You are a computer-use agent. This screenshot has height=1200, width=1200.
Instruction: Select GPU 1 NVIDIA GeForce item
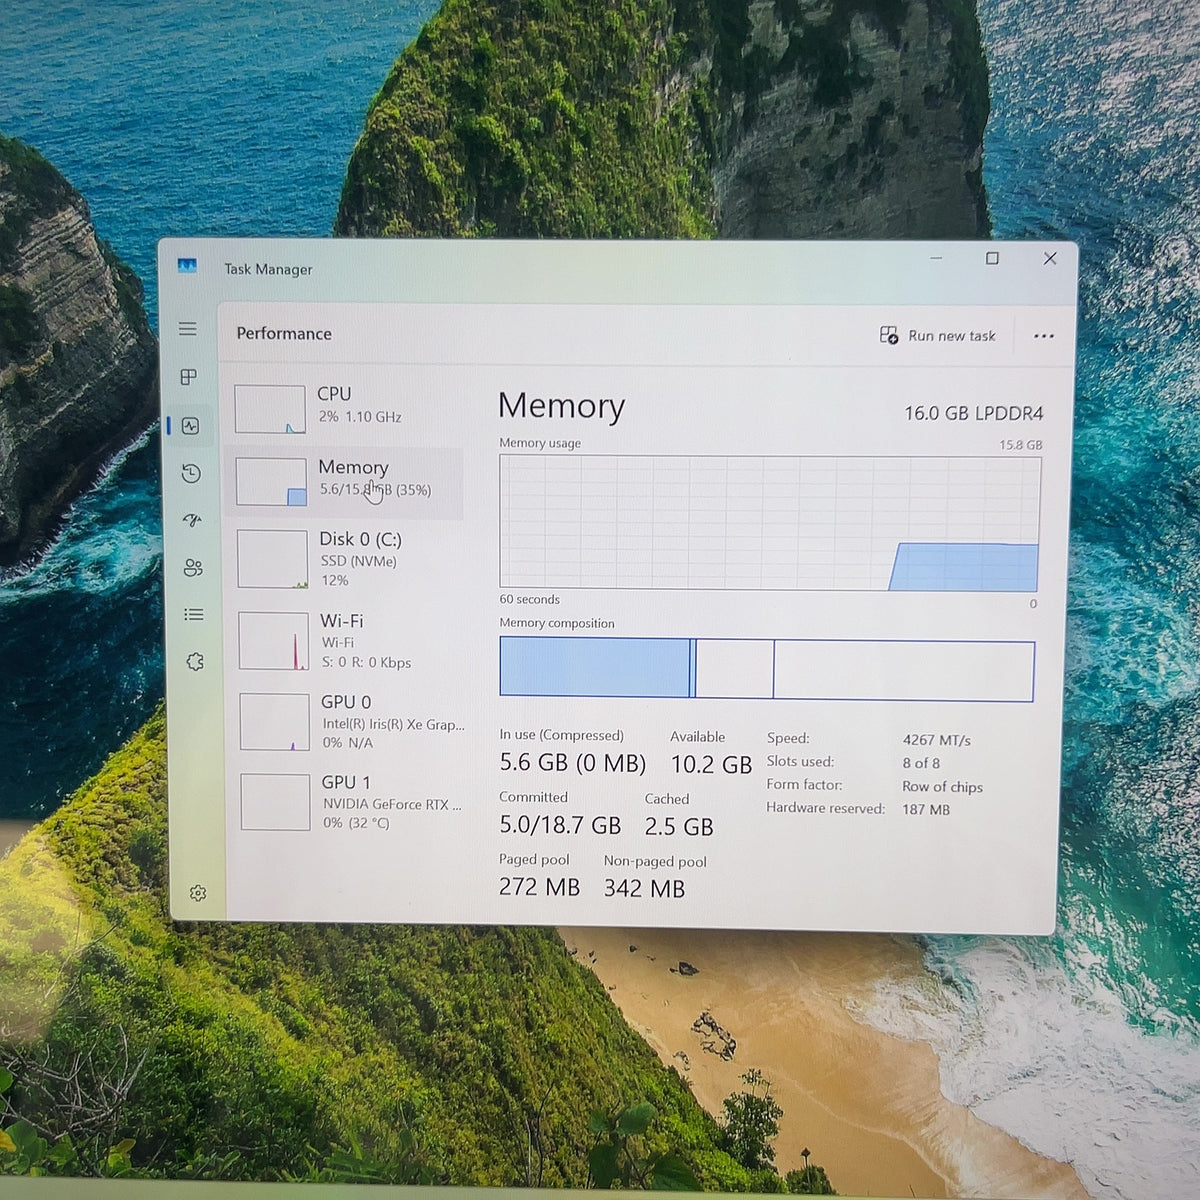point(352,801)
